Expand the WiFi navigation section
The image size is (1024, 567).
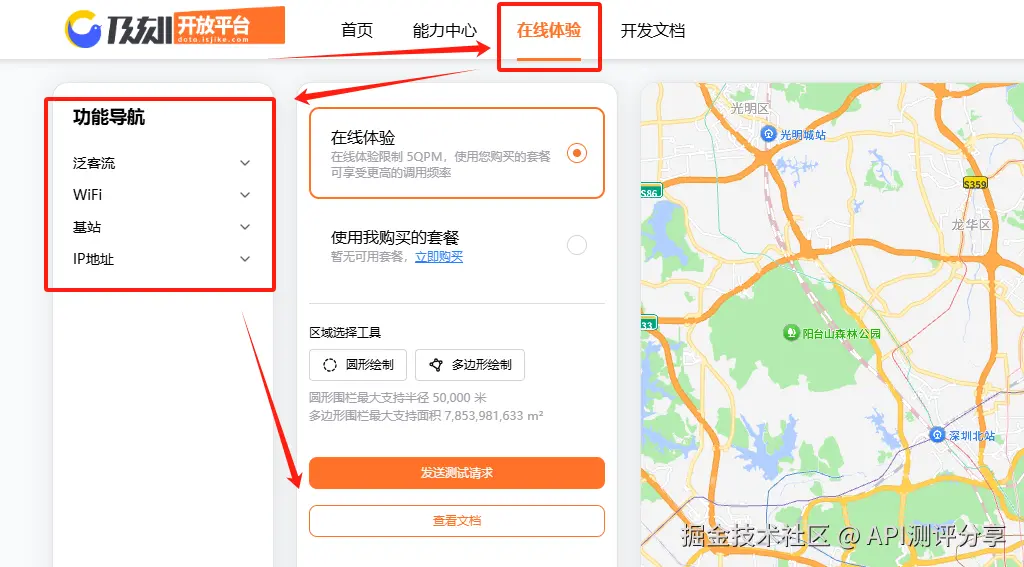coord(161,195)
